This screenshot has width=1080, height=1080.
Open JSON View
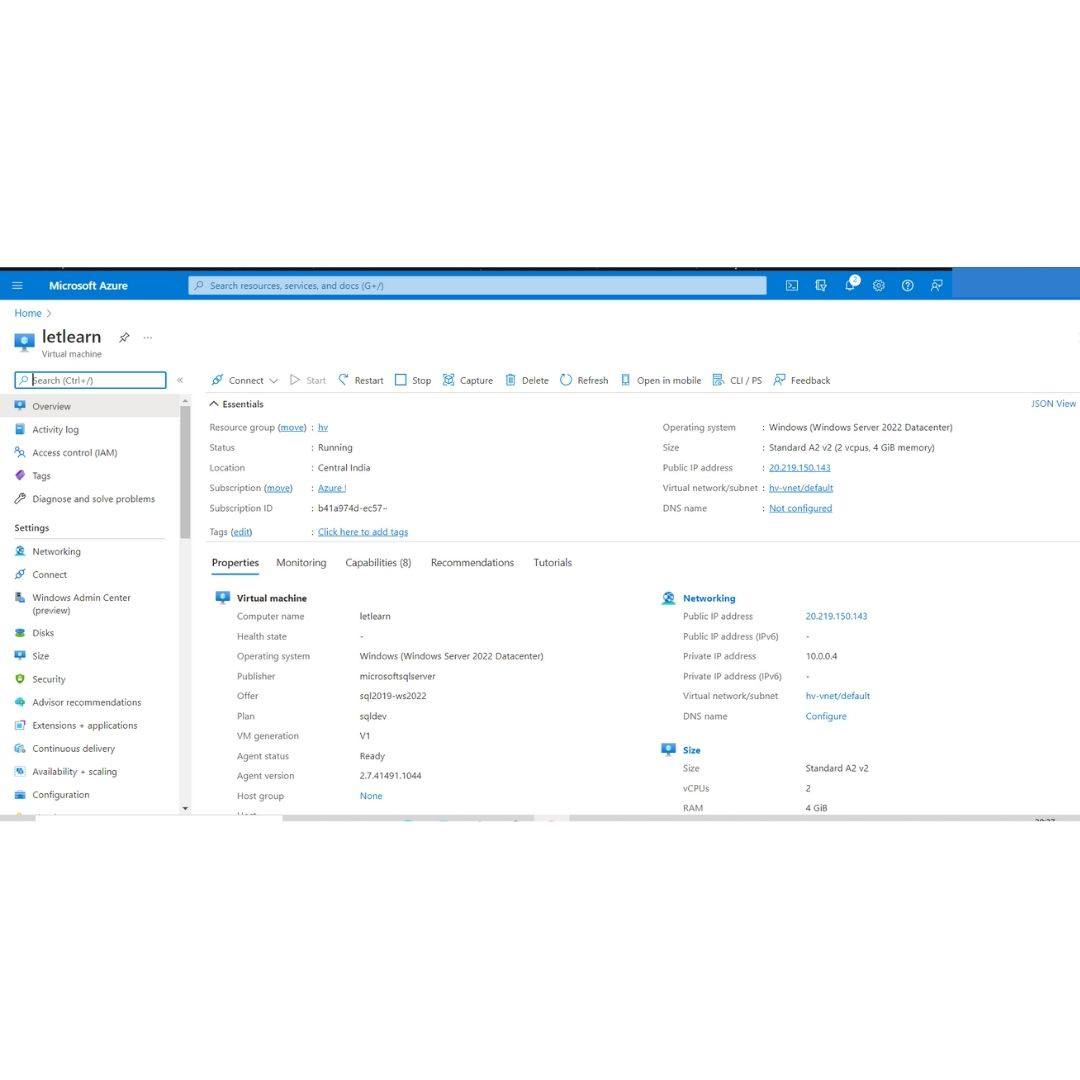point(1053,404)
